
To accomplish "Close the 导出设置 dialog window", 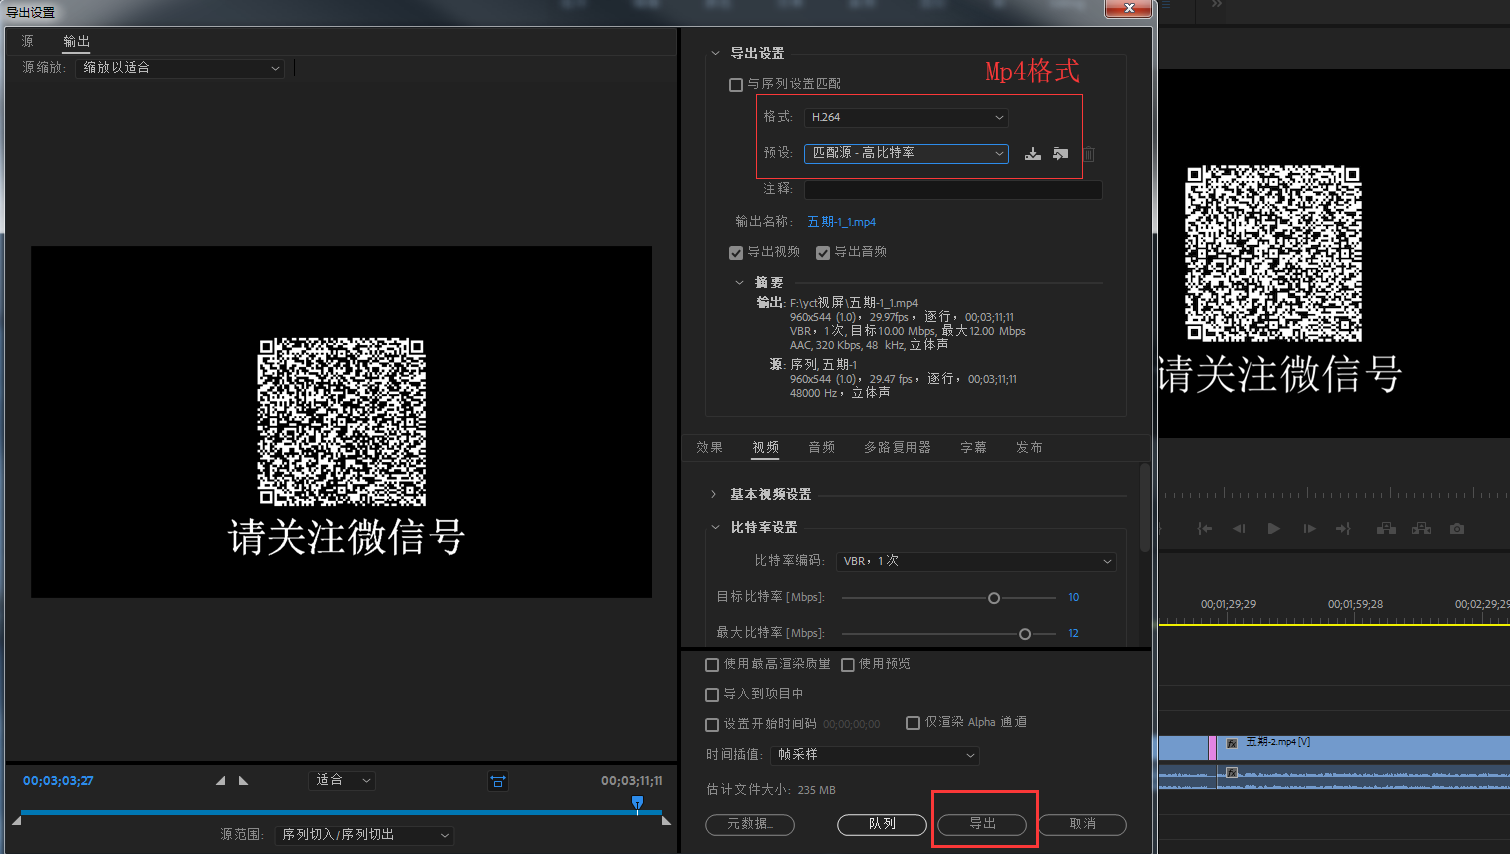I will click(x=1129, y=9).
